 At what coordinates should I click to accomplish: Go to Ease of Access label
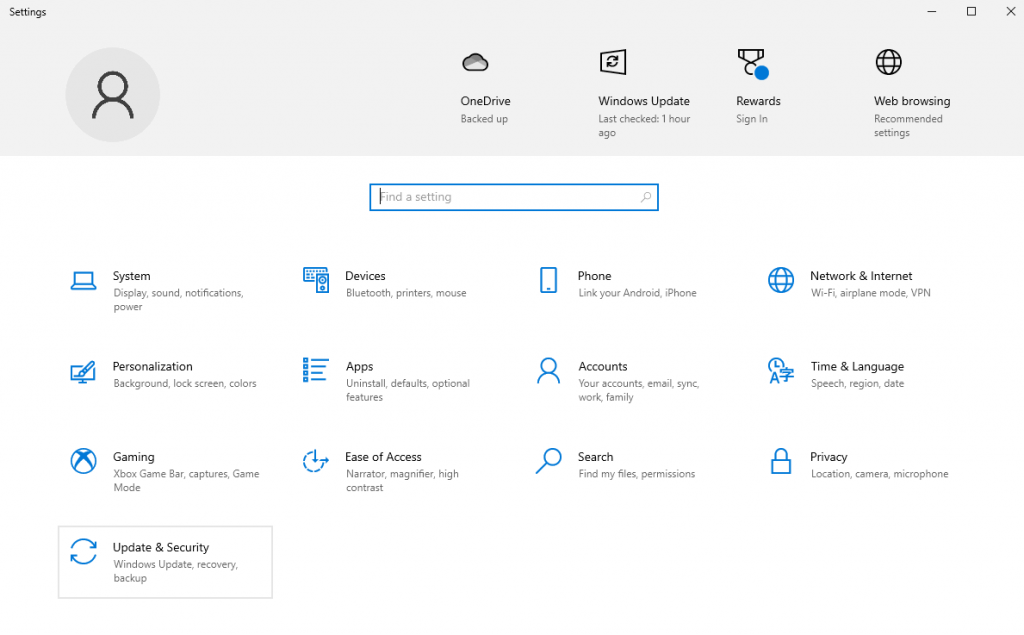click(x=383, y=457)
